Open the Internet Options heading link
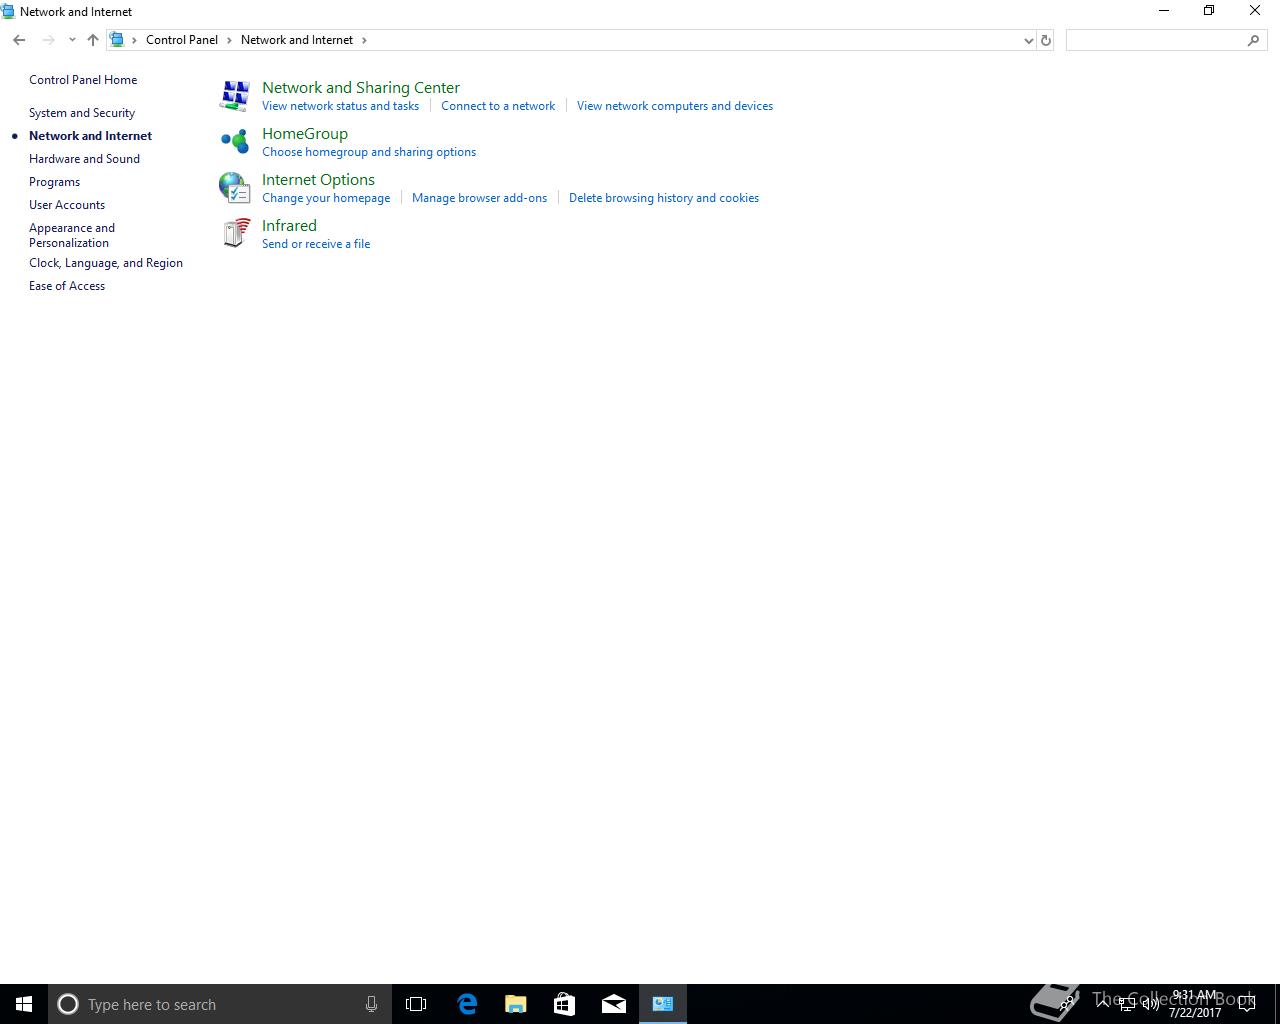Image resolution: width=1280 pixels, height=1024 pixels. 318,180
